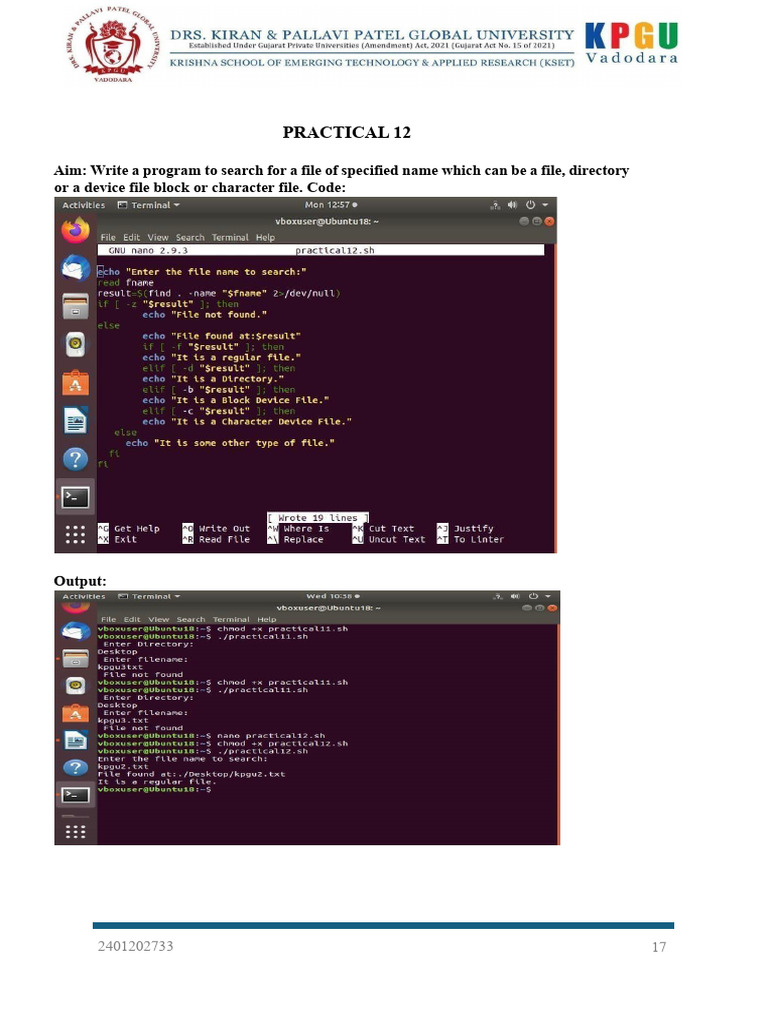The height and width of the screenshot is (1024, 768).
Task: Open Terminal menu in the nano terminal window
Action: tap(230, 237)
